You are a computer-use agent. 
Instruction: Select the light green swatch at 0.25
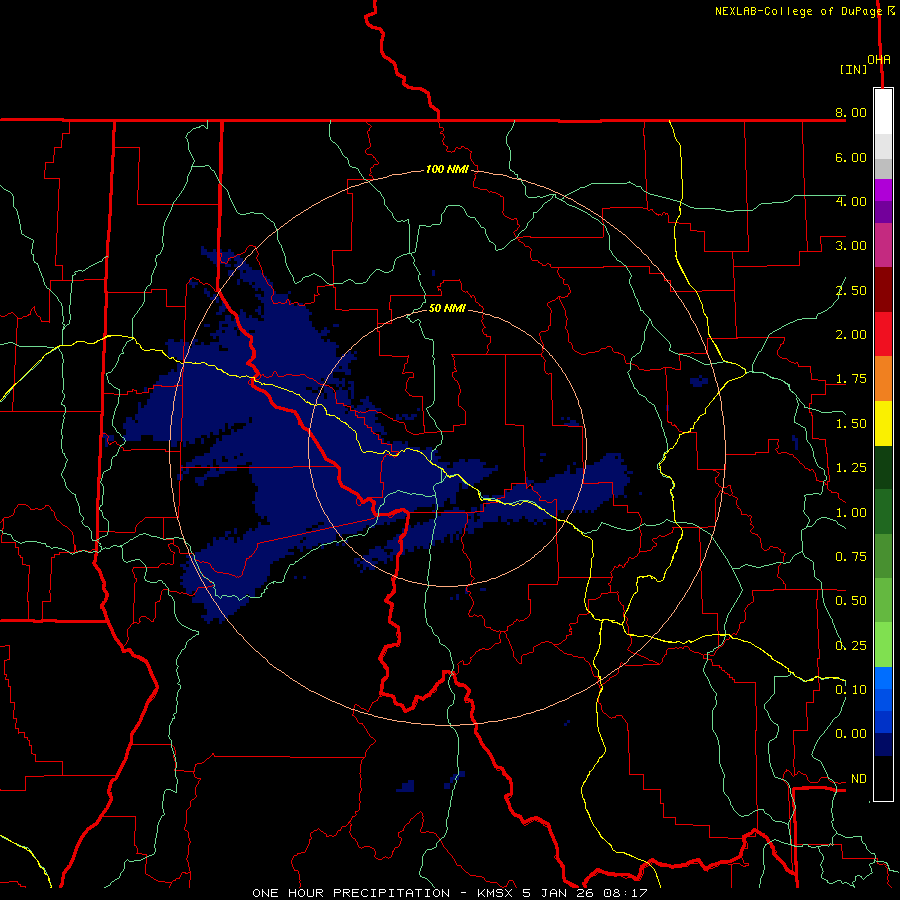point(883,645)
